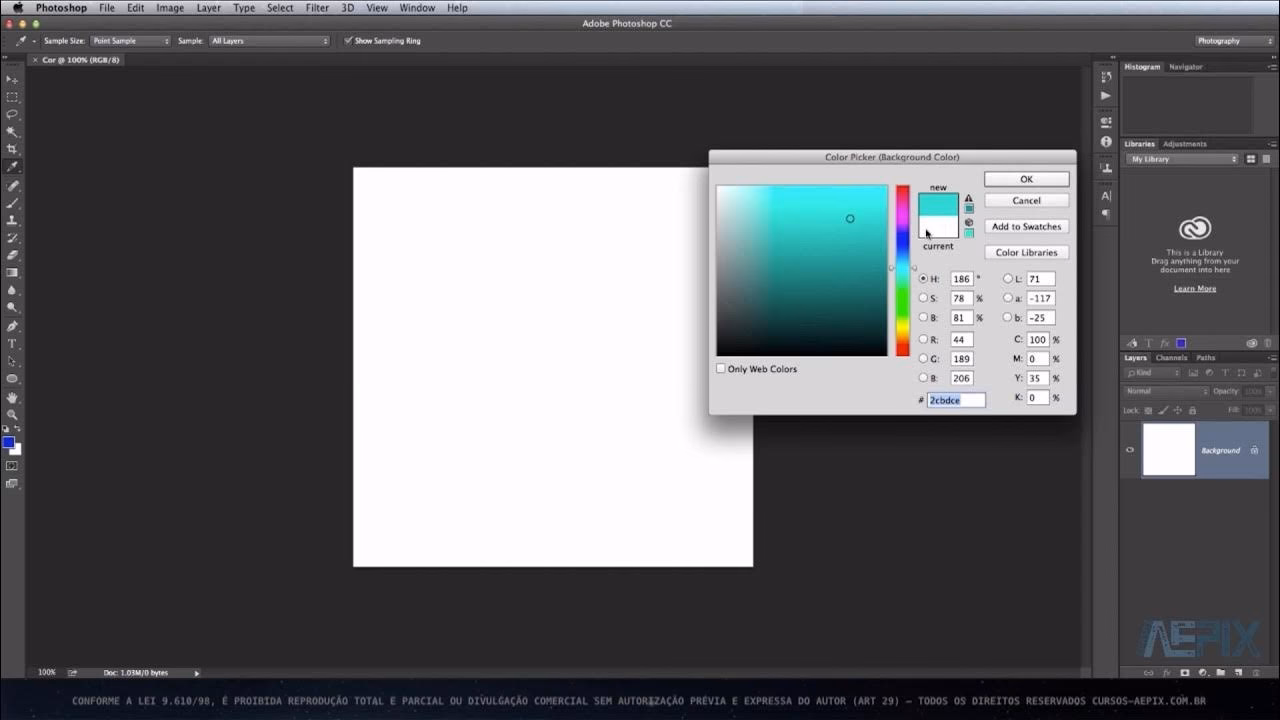This screenshot has height=720, width=1280.
Task: Select the S saturation radio button
Action: point(923,298)
